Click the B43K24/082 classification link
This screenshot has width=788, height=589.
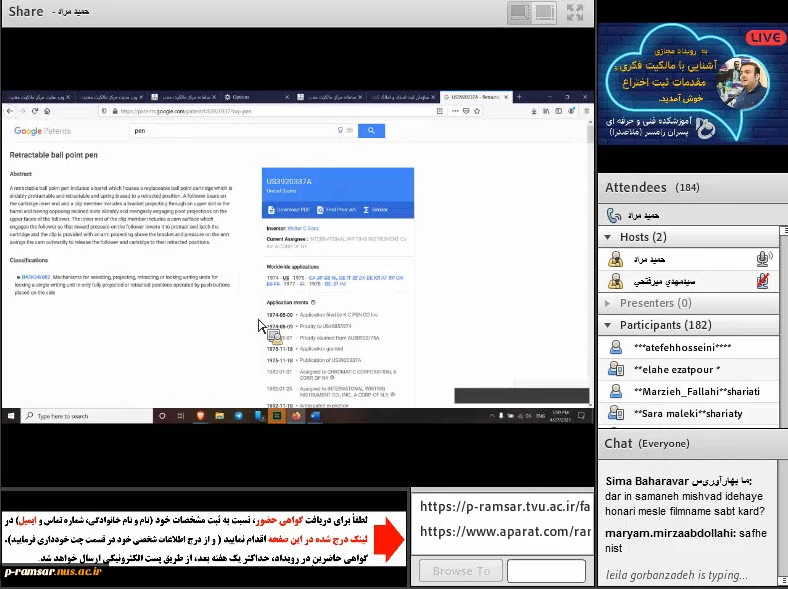pos(36,277)
